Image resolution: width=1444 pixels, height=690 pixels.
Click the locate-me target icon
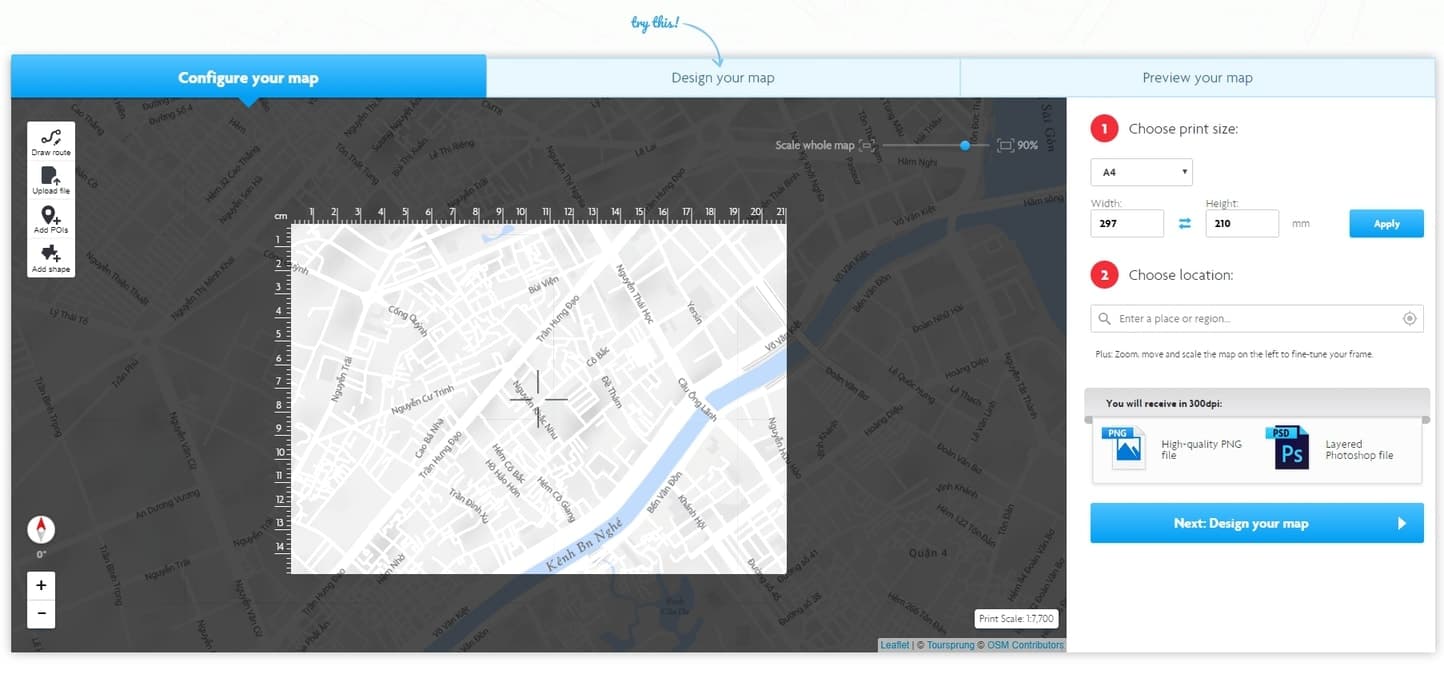tap(1409, 319)
